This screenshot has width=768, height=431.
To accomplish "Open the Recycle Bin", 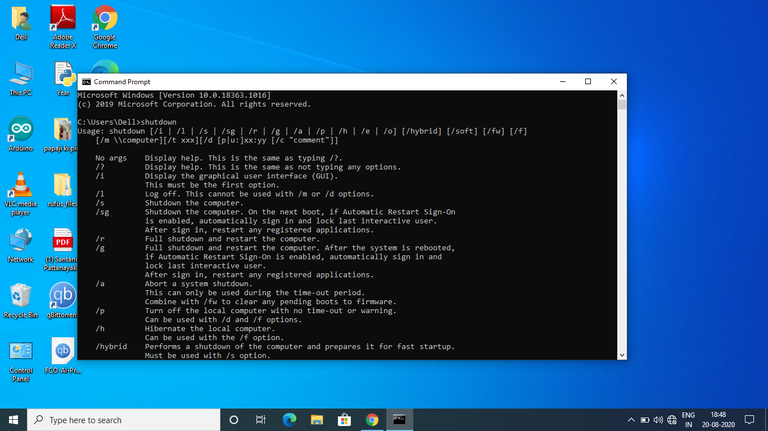I will 21,301.
